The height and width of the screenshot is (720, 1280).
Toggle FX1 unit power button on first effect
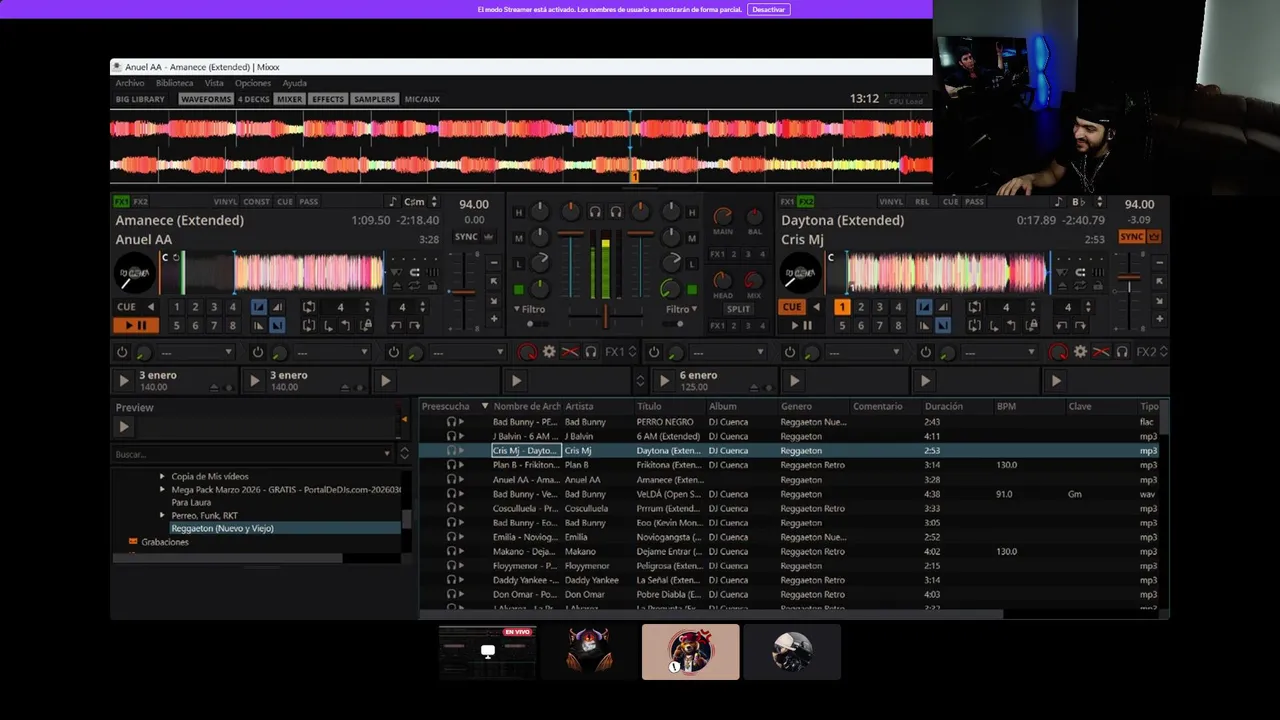pyautogui.click(x=122, y=352)
